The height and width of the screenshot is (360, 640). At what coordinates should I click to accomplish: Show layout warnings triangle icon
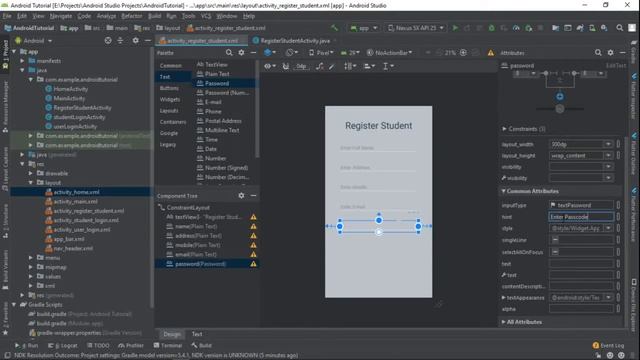[x=491, y=53]
